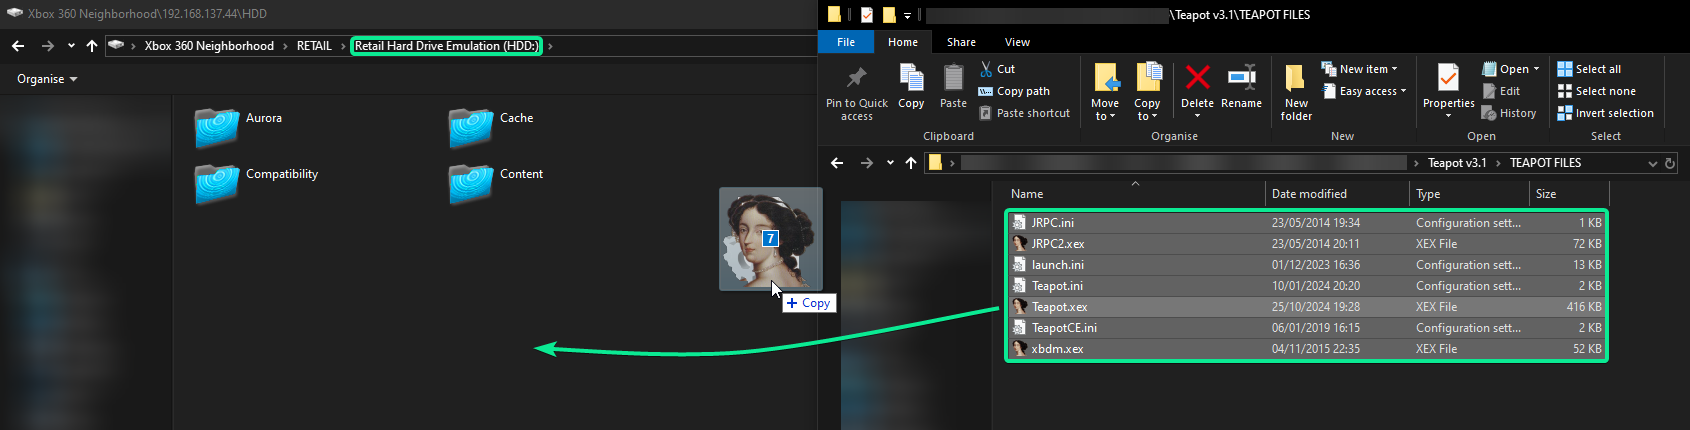Go back in TEAPOT FILES window

[x=838, y=163]
